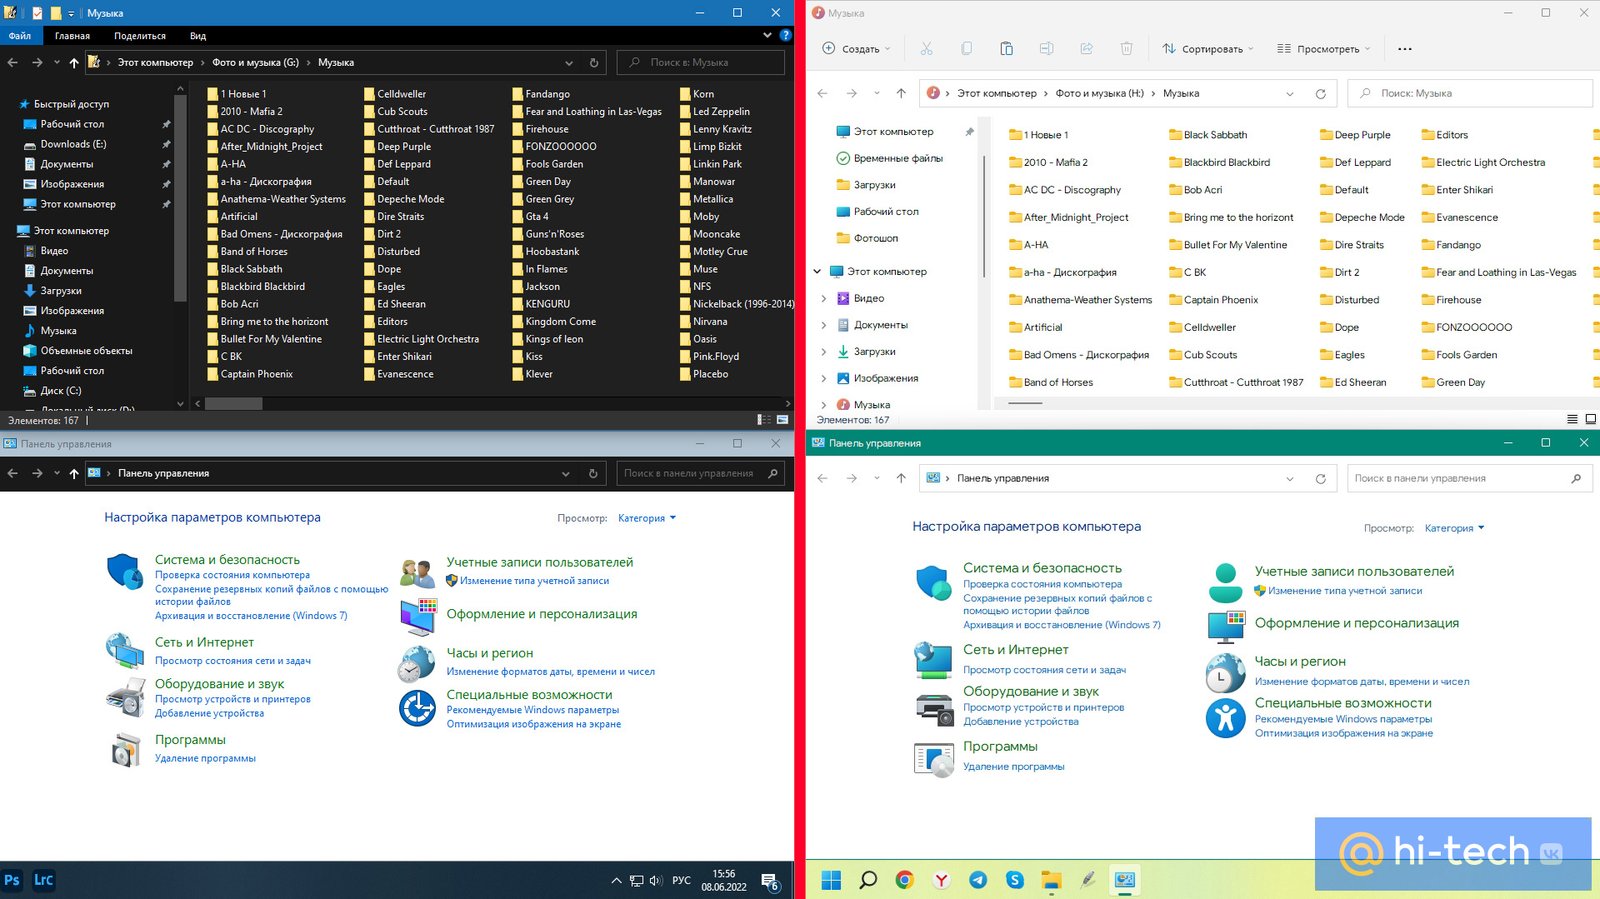Expand address history in light Музыка explorer
The width and height of the screenshot is (1600, 899).
click(x=1290, y=93)
